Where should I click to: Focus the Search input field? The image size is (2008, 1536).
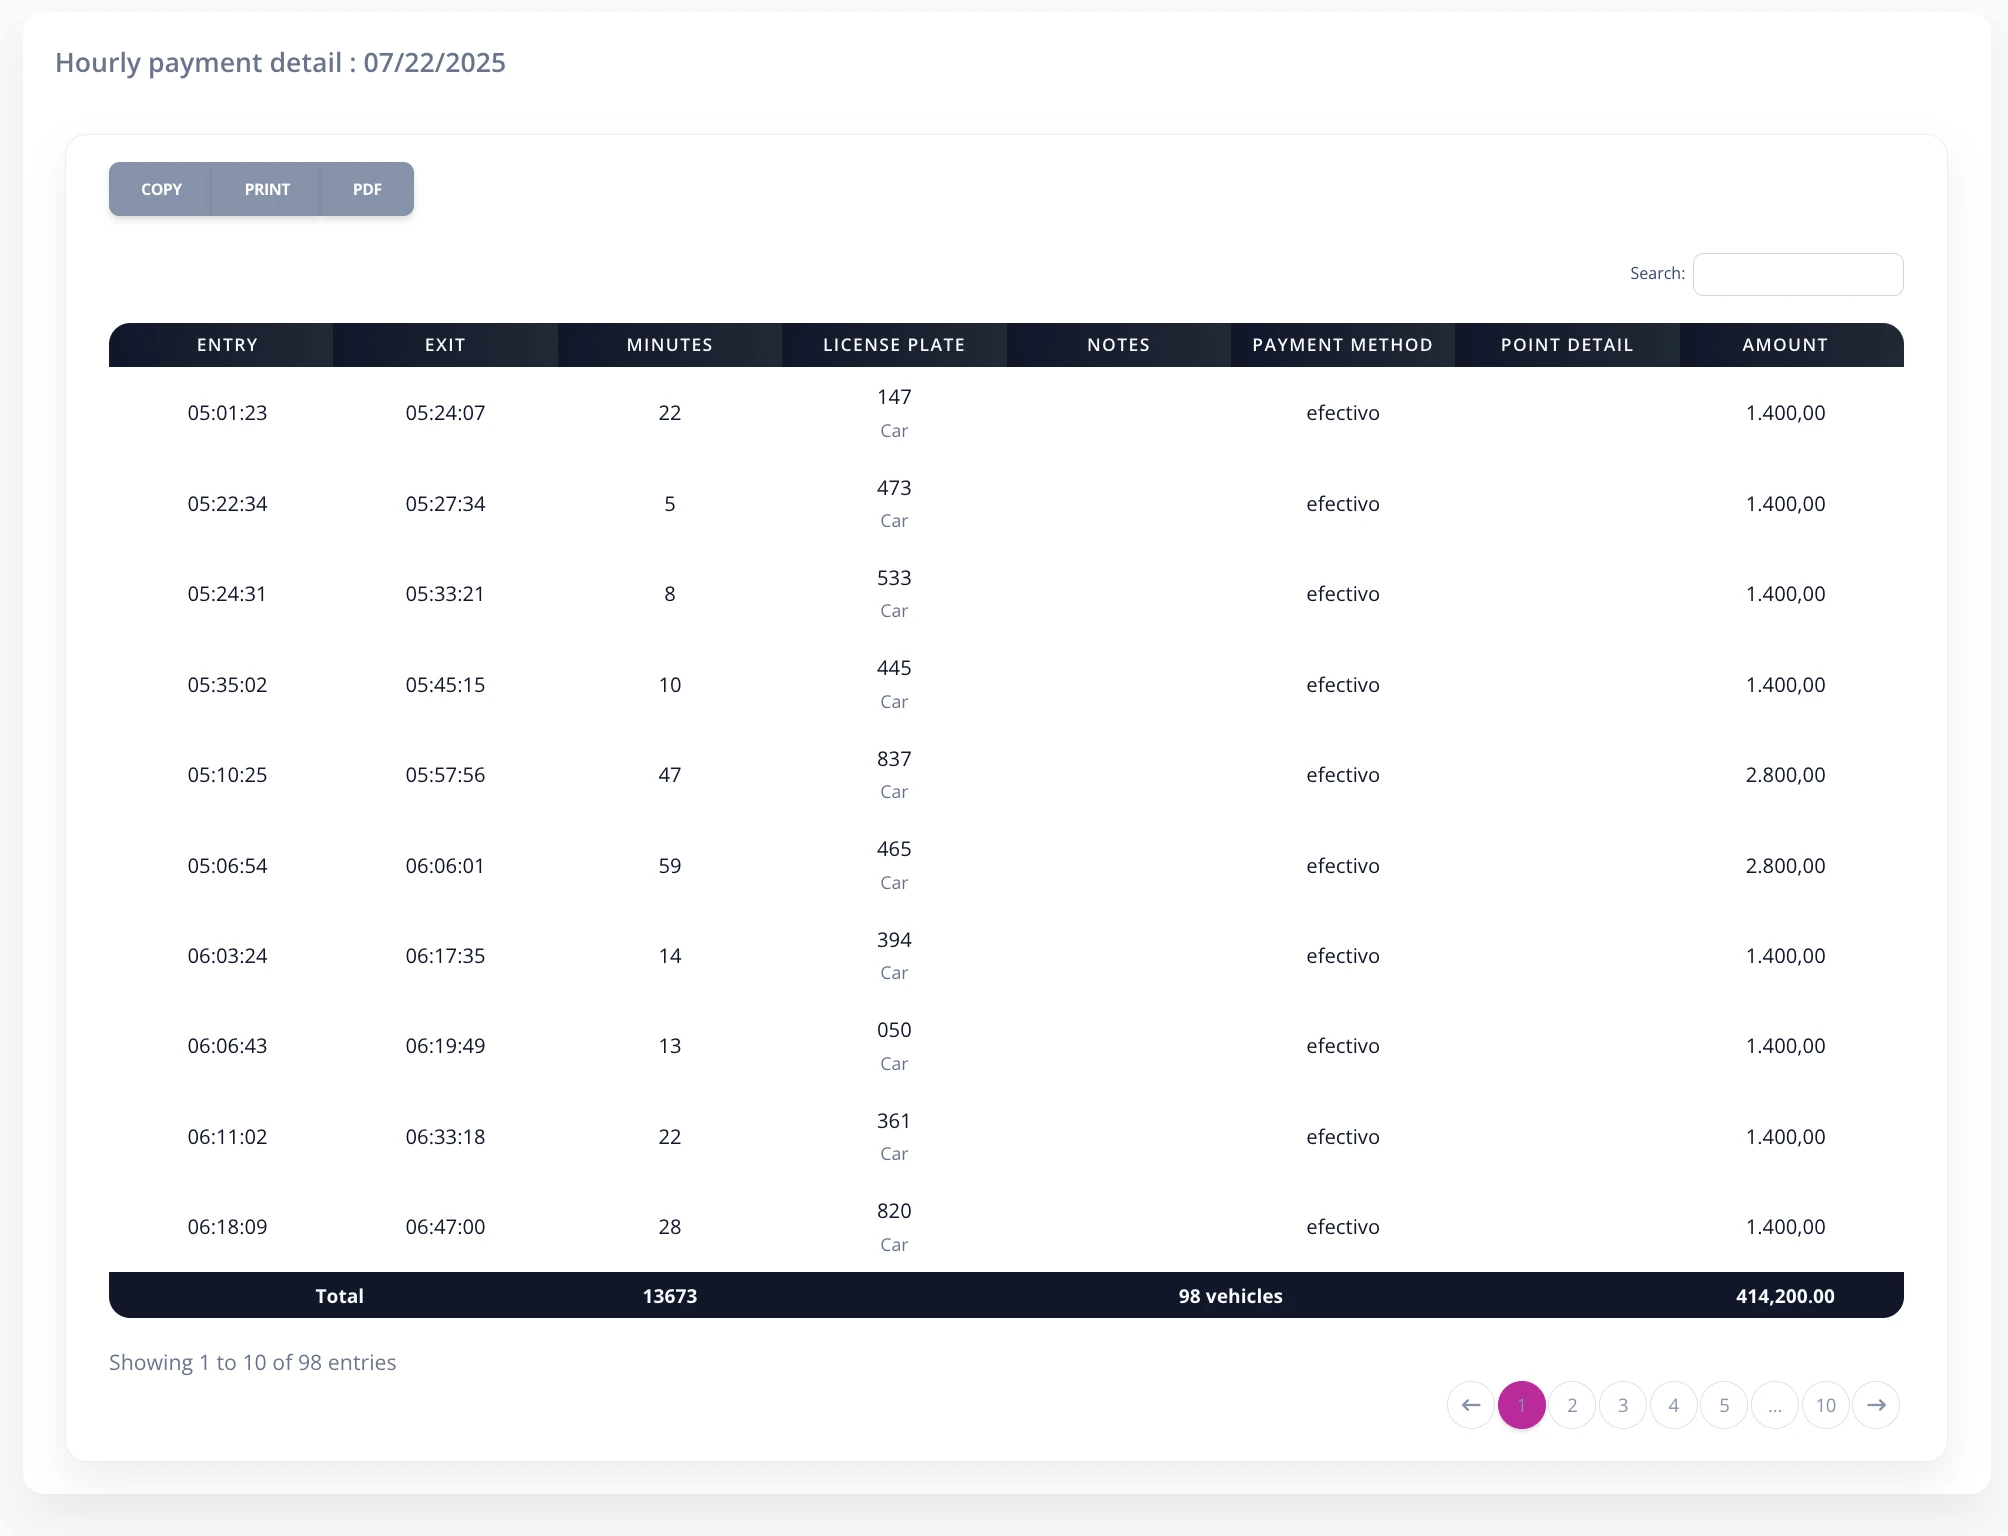[1797, 274]
